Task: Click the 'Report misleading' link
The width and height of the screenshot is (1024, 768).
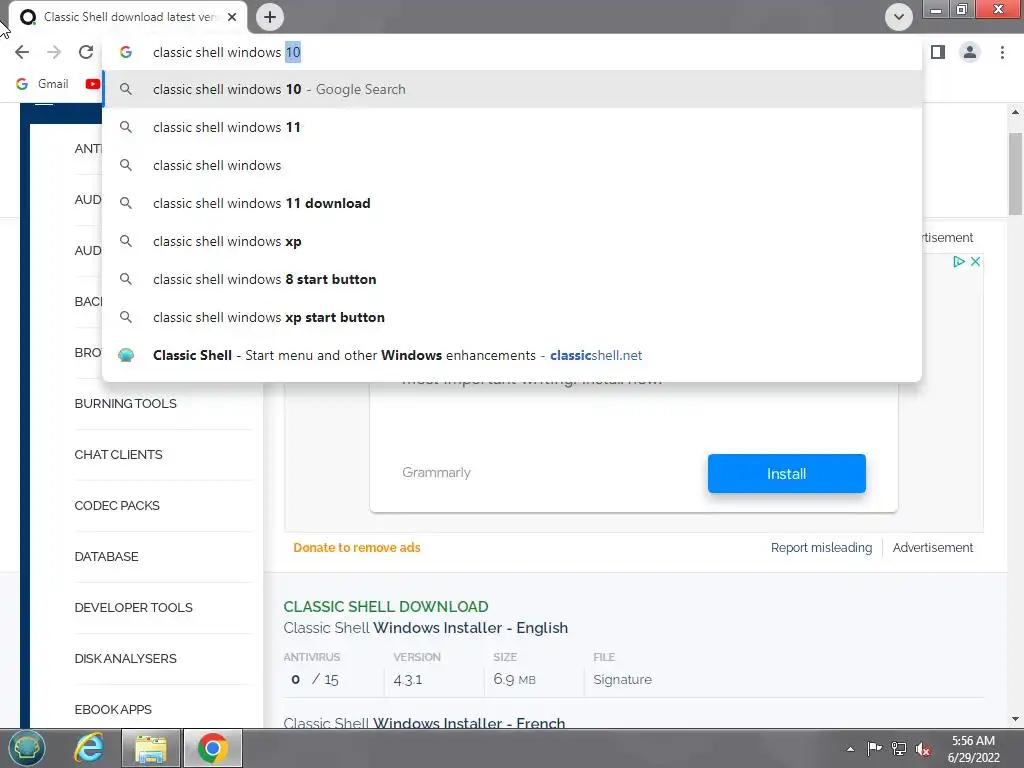Action: coord(821,547)
